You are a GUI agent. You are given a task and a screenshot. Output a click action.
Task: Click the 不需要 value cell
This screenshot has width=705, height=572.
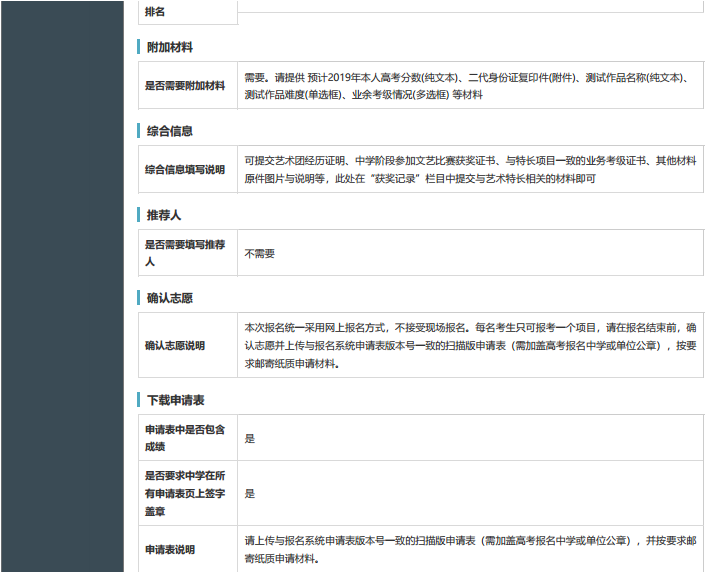[x=259, y=254]
